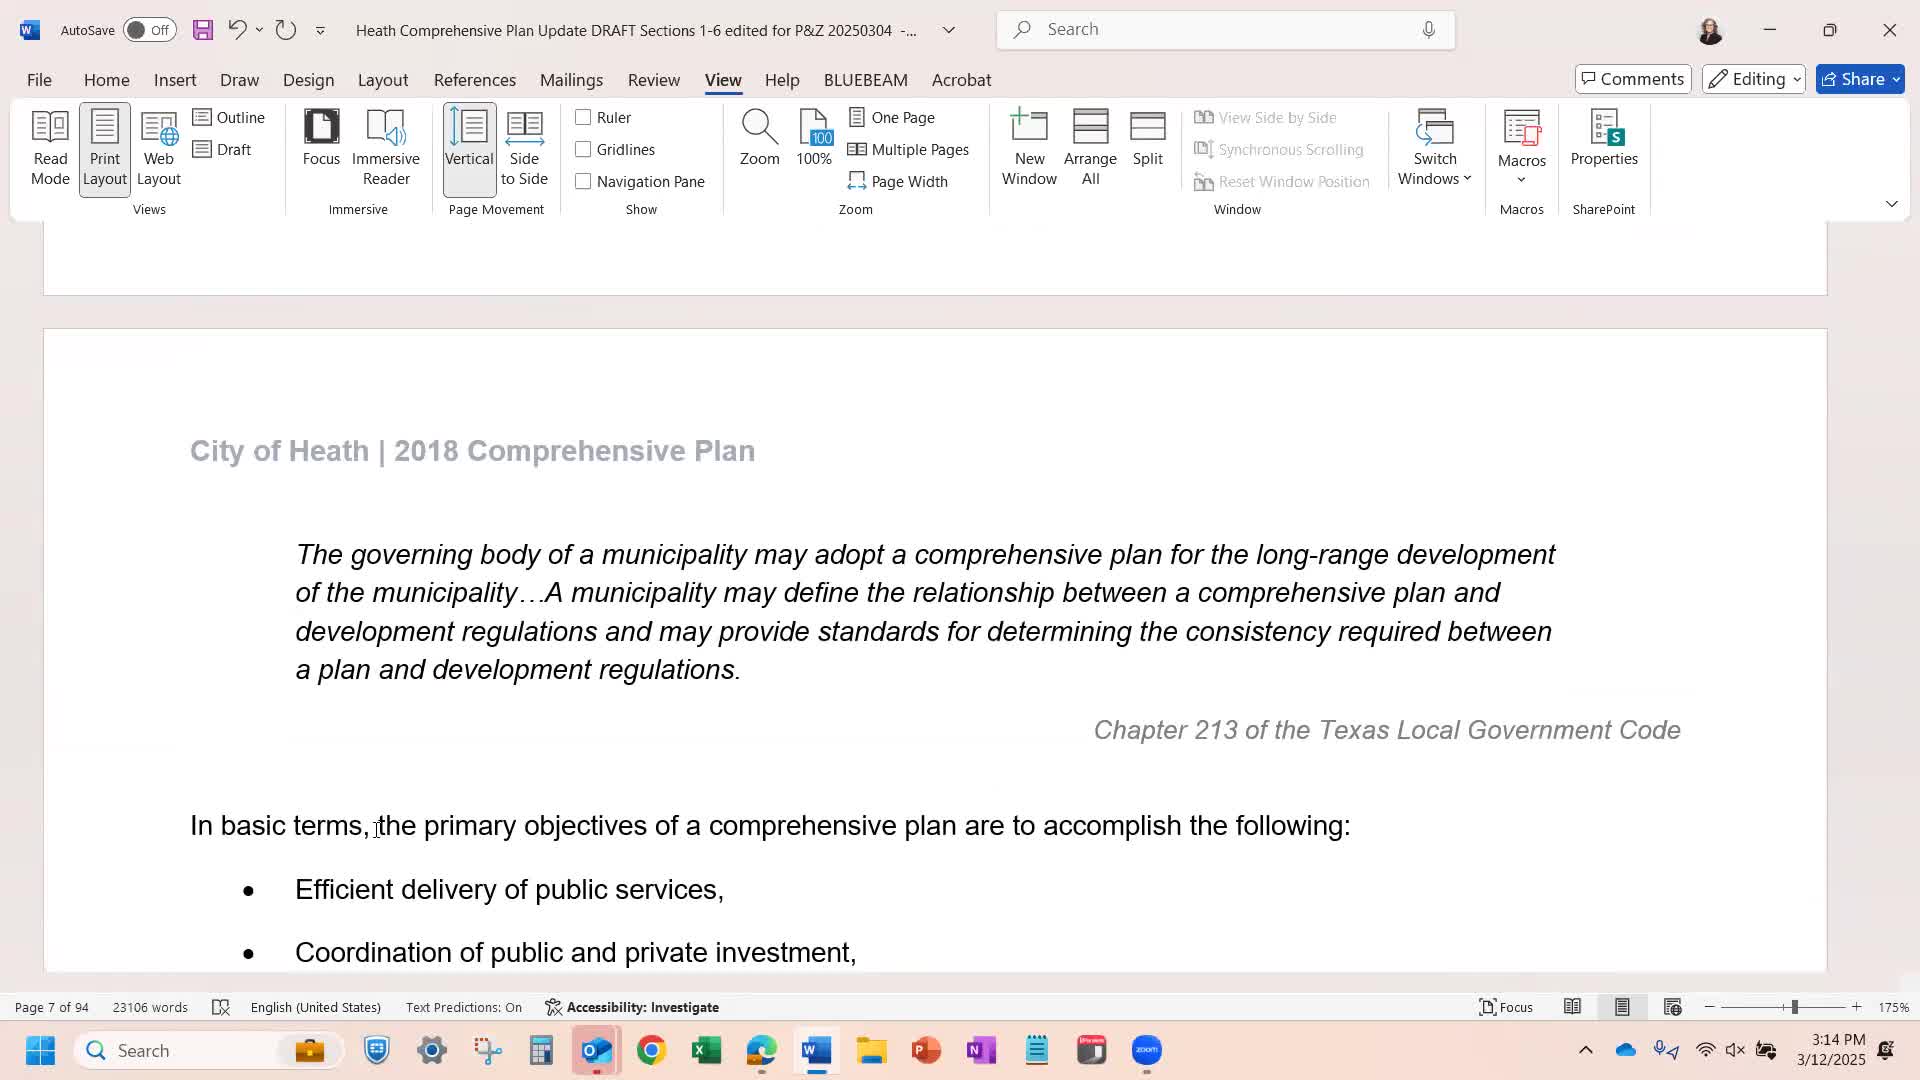This screenshot has width=1920, height=1080.
Task: Set zoom to 100%
Action: pos(814,137)
